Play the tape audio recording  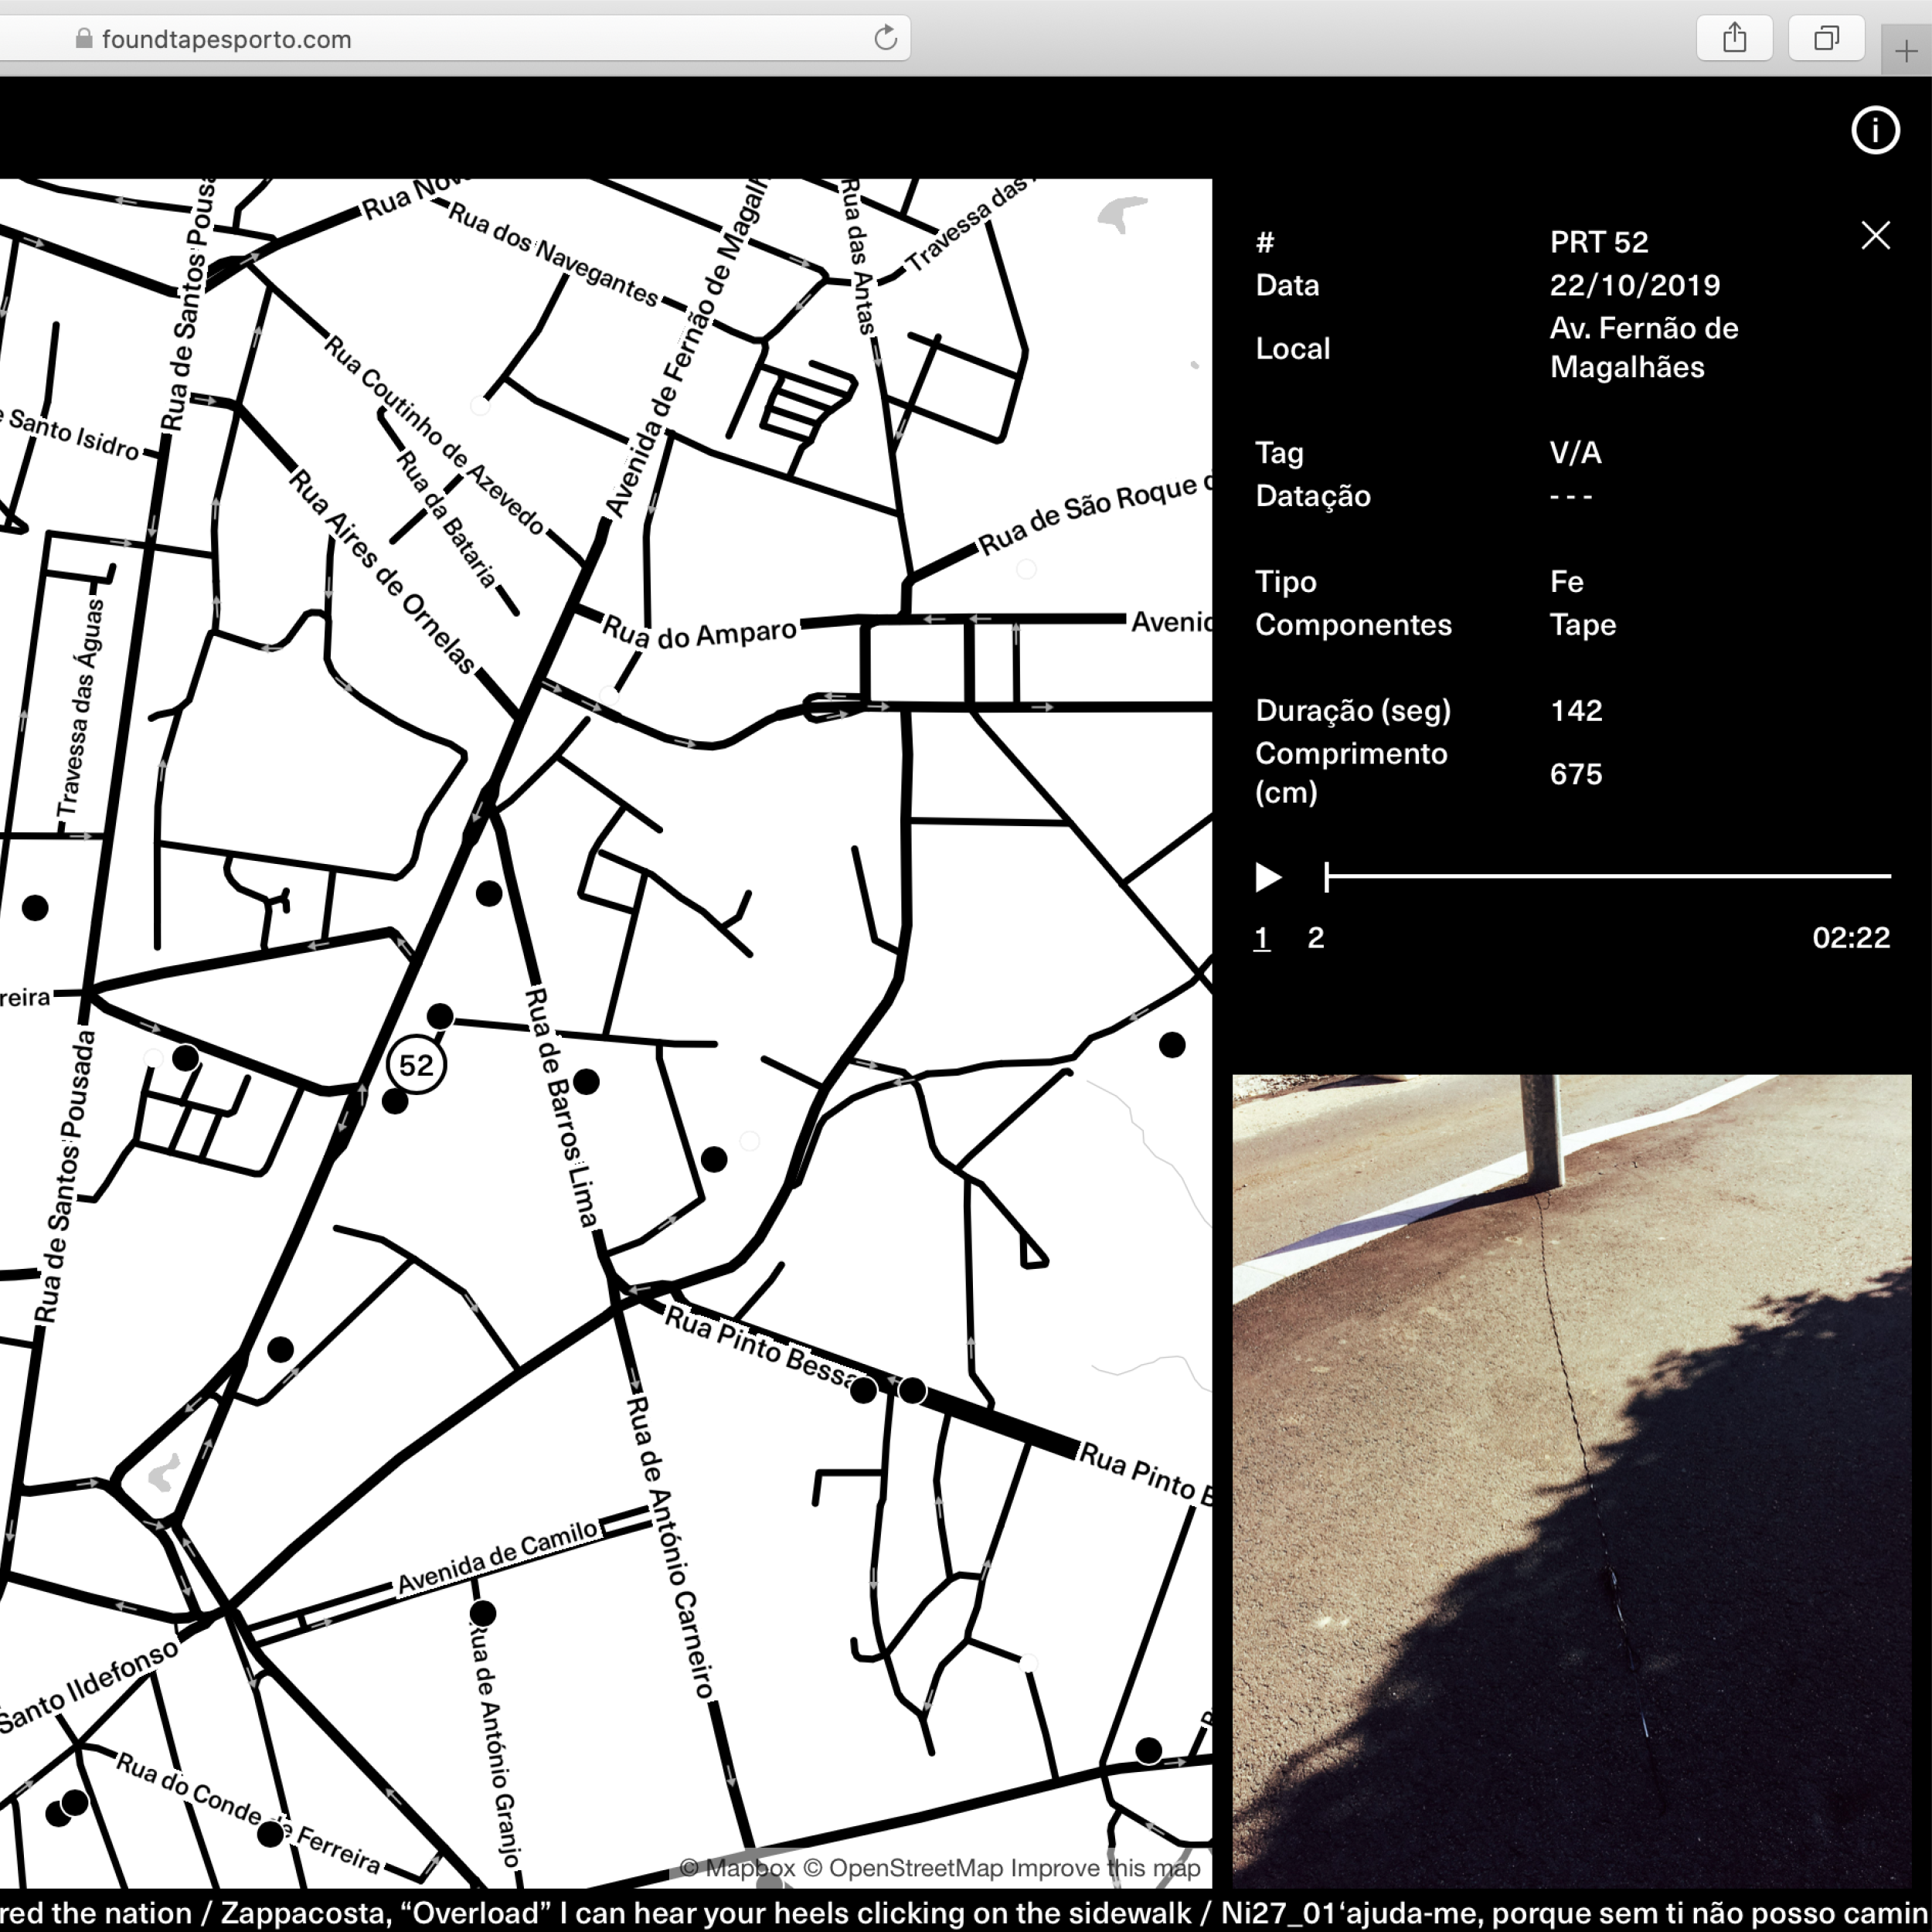point(1268,877)
